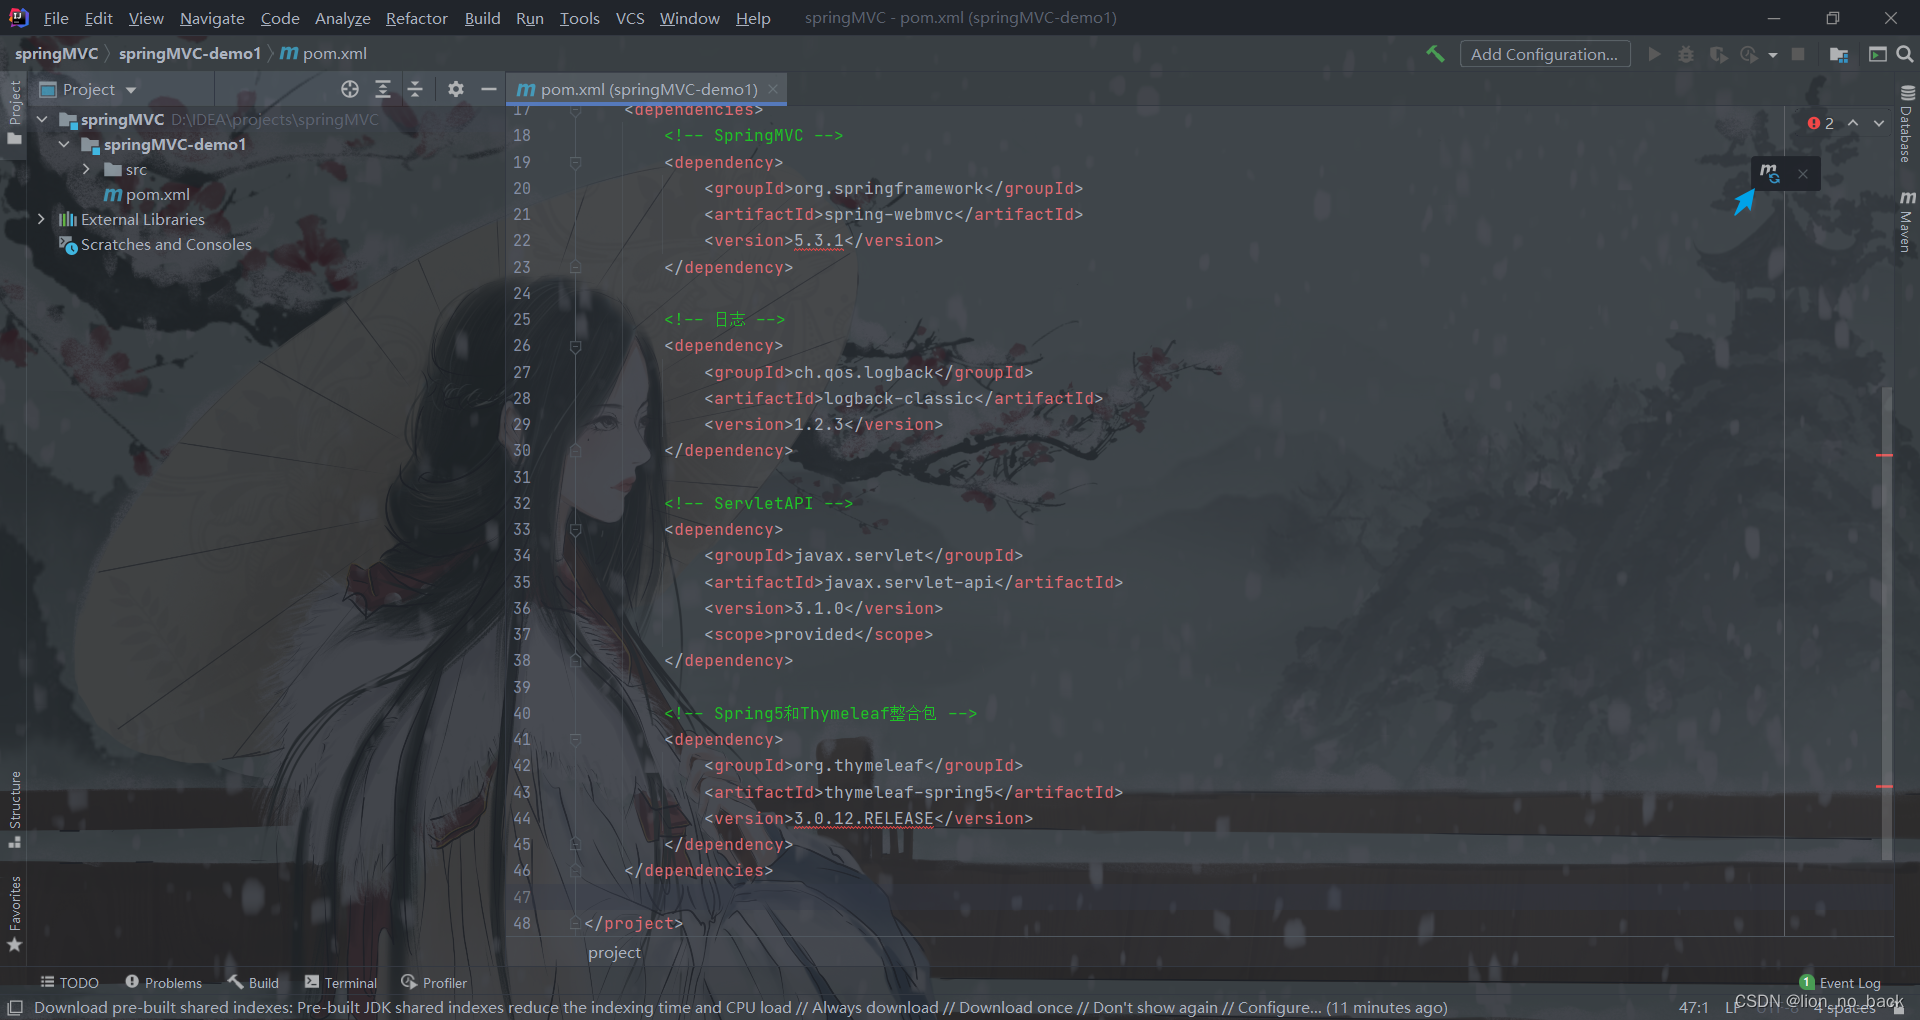Collapse the springMVC-demo1 module node
The image size is (1920, 1020).
point(64,144)
